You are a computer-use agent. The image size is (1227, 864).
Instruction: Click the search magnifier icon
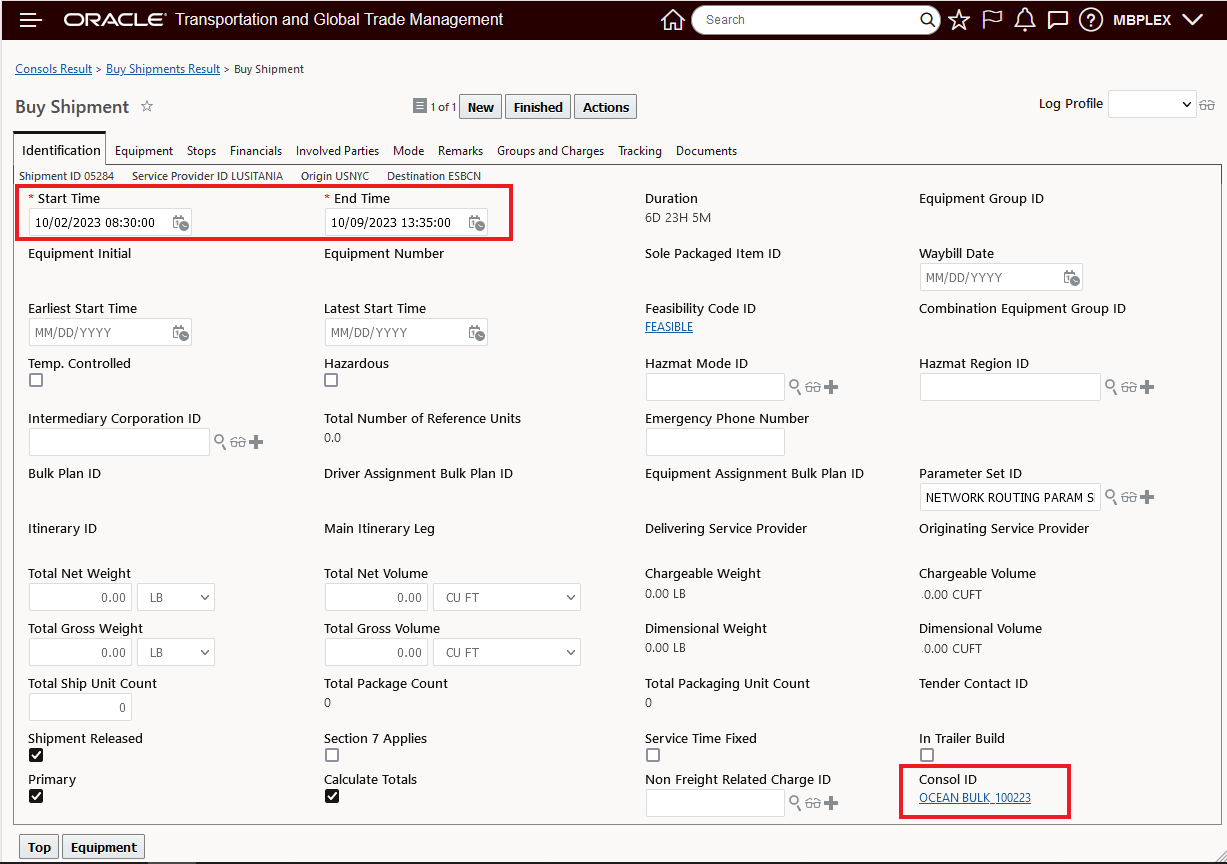928,20
